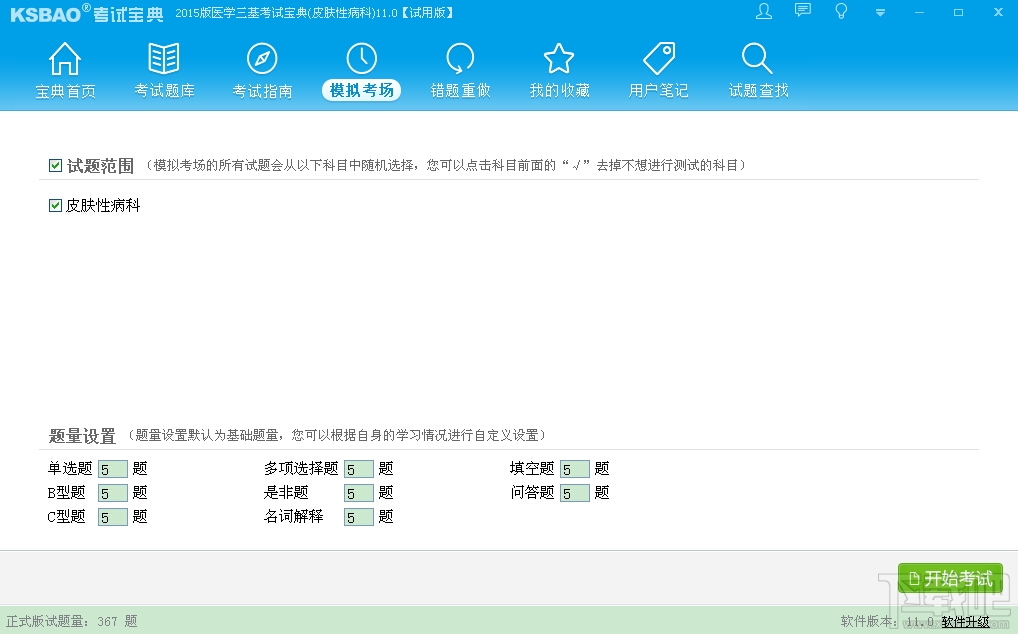Open 错题重做 redo wrong questions

click(460, 71)
